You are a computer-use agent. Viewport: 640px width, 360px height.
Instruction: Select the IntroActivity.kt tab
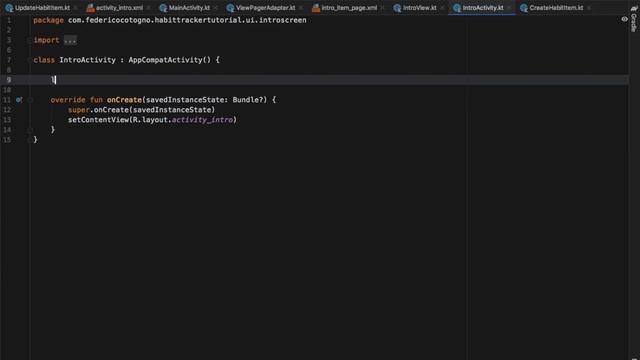point(483,8)
